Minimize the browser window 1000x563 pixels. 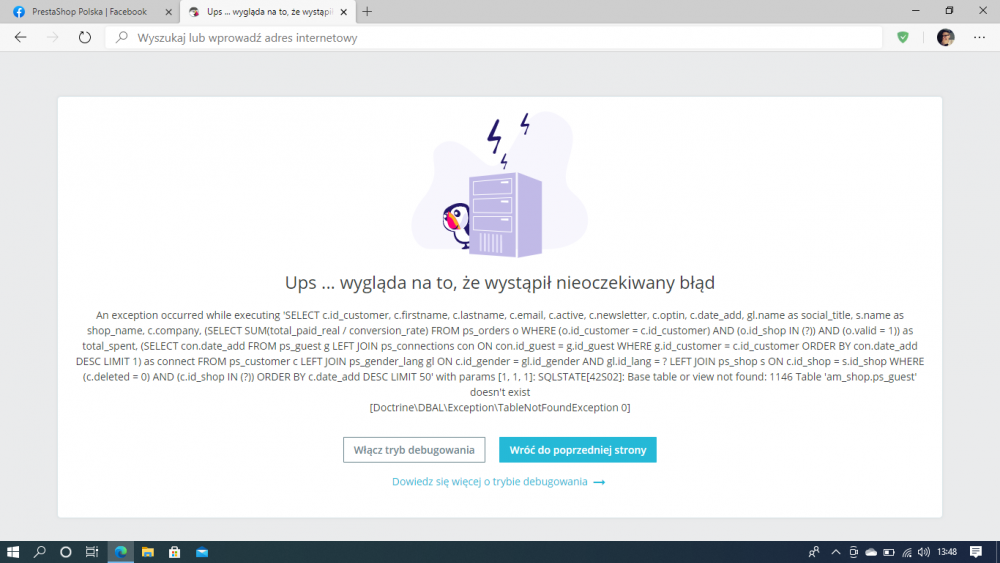point(916,11)
